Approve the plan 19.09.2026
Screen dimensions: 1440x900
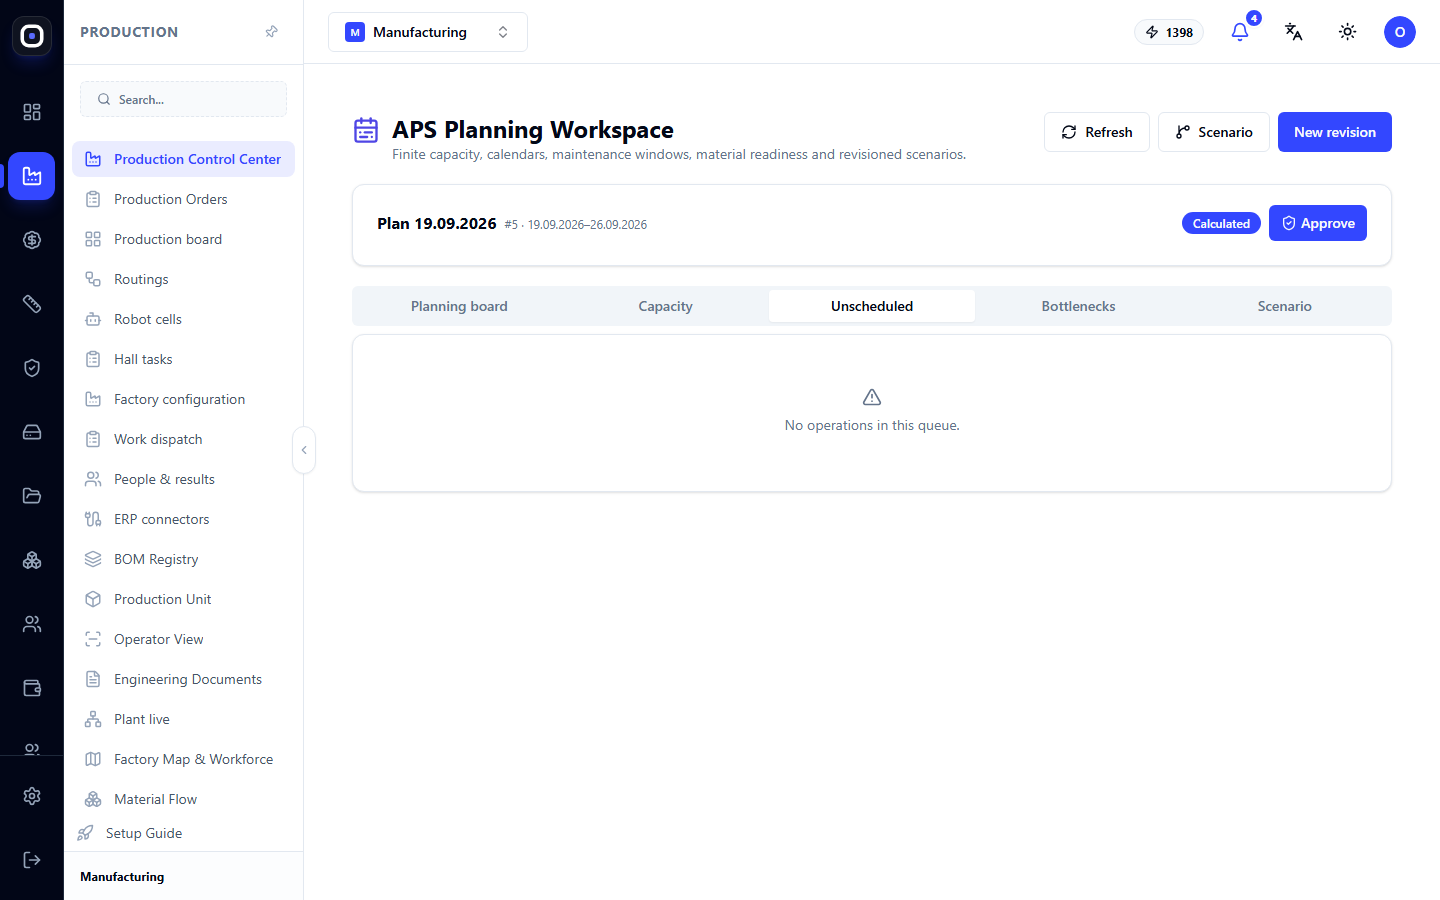[x=1318, y=223]
